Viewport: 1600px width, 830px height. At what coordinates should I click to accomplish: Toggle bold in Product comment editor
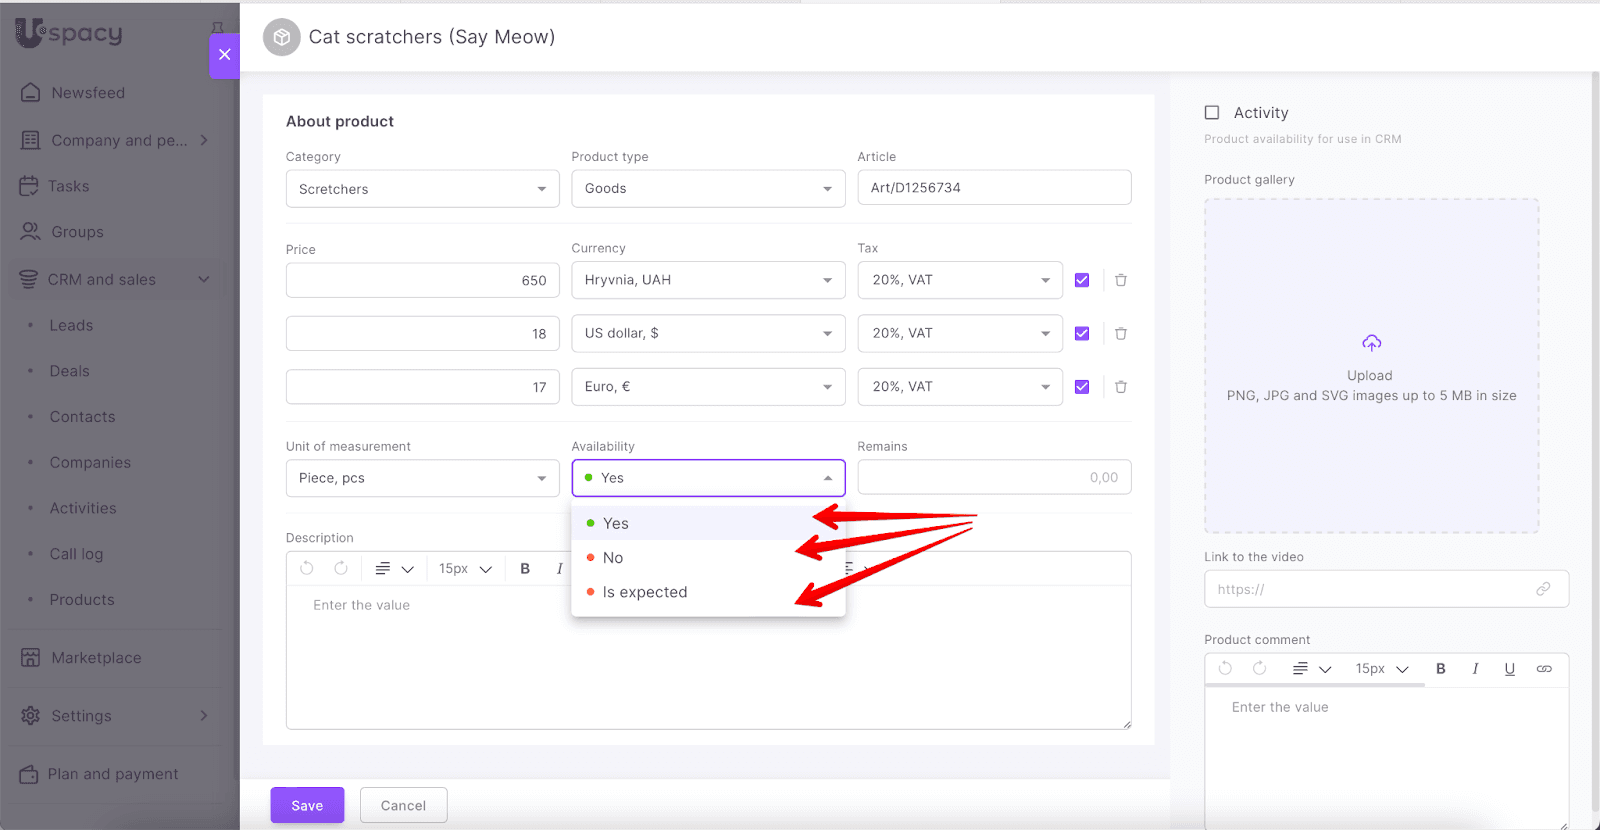point(1440,669)
